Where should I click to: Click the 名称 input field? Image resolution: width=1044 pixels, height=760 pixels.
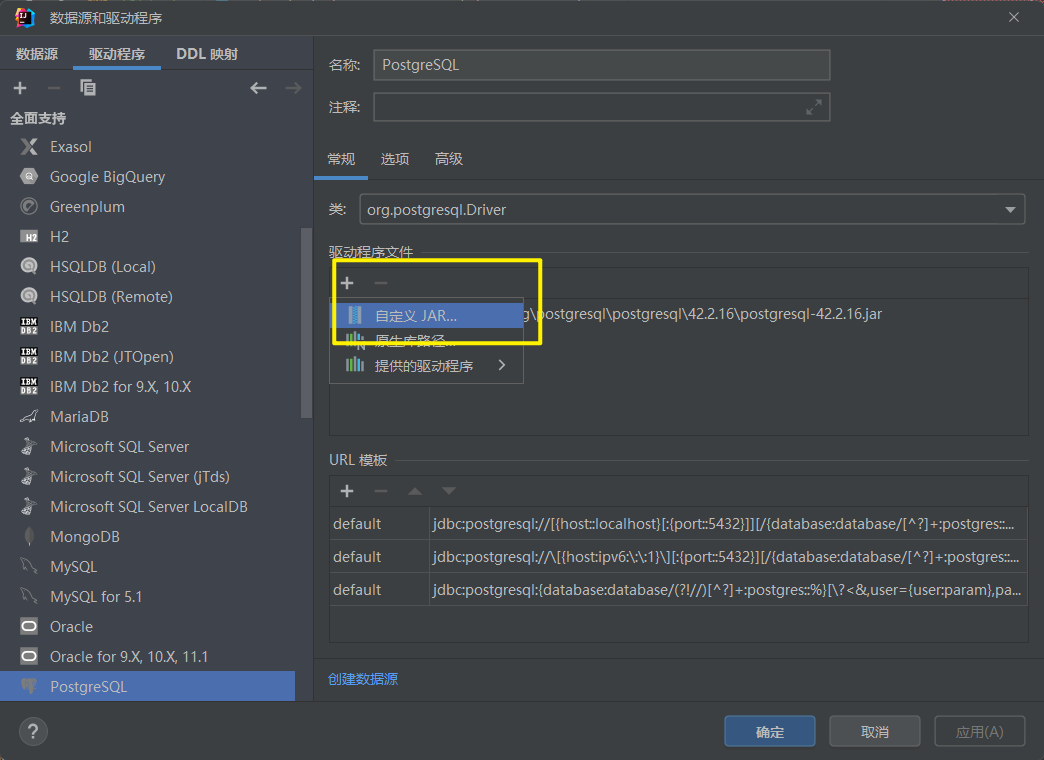[601, 65]
